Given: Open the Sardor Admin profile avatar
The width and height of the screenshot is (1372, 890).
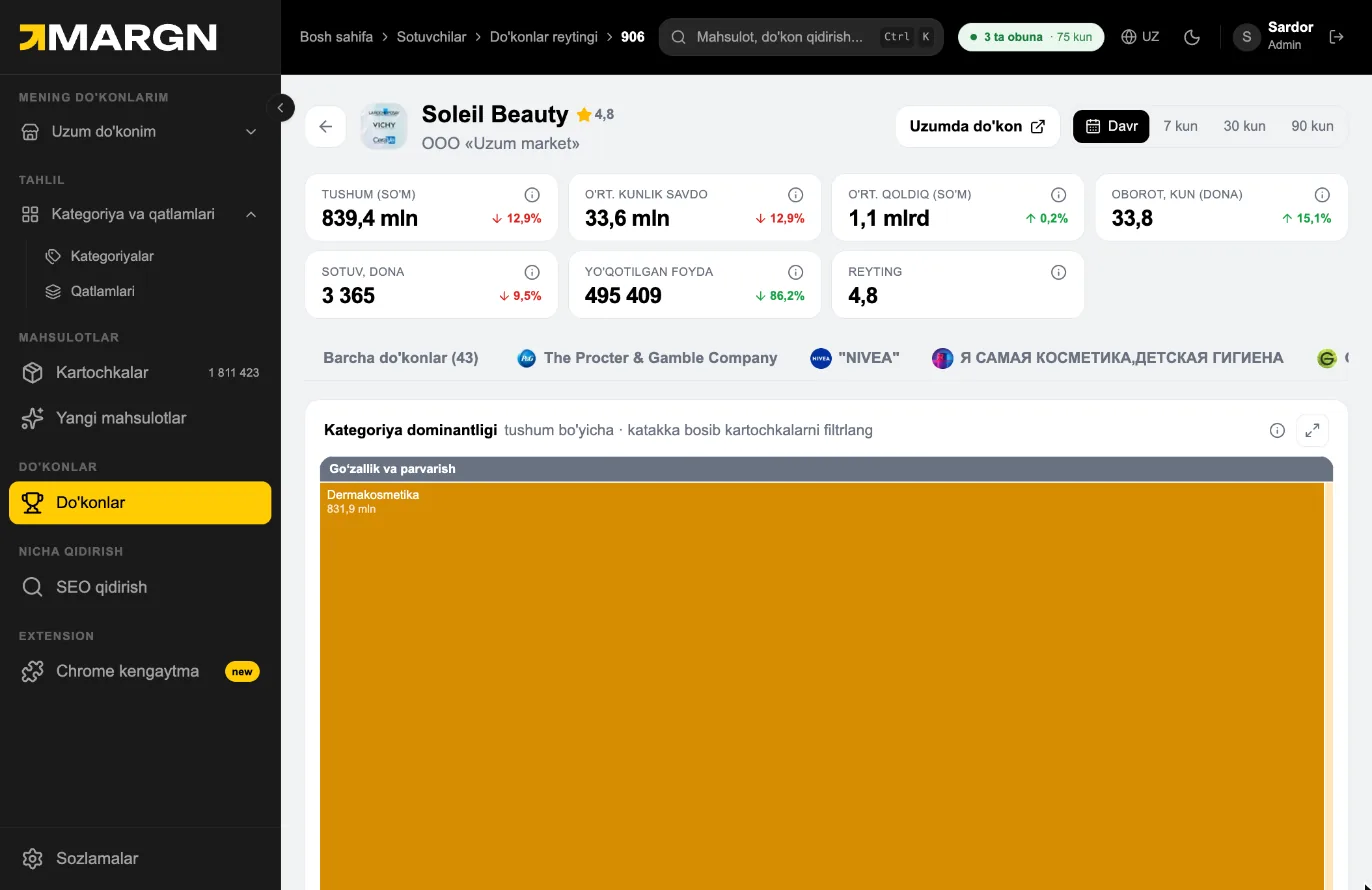Looking at the screenshot, I should 1246,37.
